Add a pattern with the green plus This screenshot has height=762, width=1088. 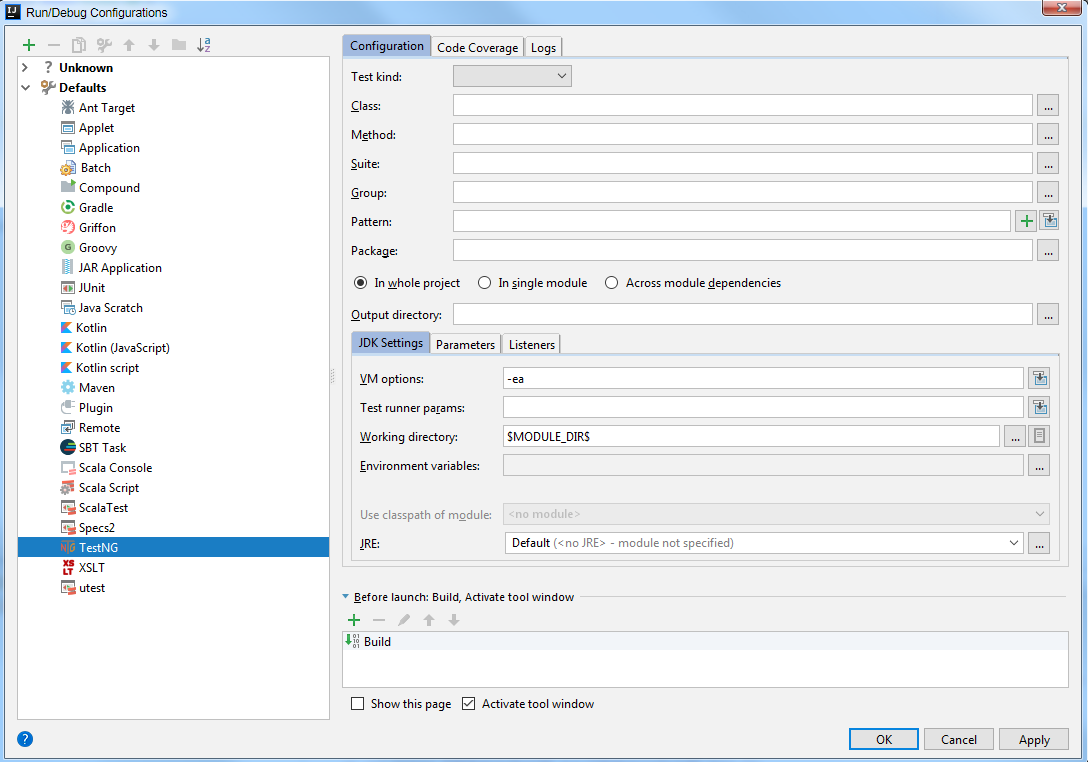[x=1026, y=221]
